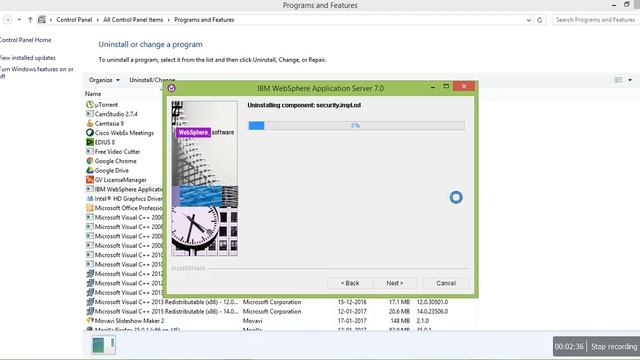Expand the address bar history dropdown
This screenshot has height=360, width=640.
(529, 20)
